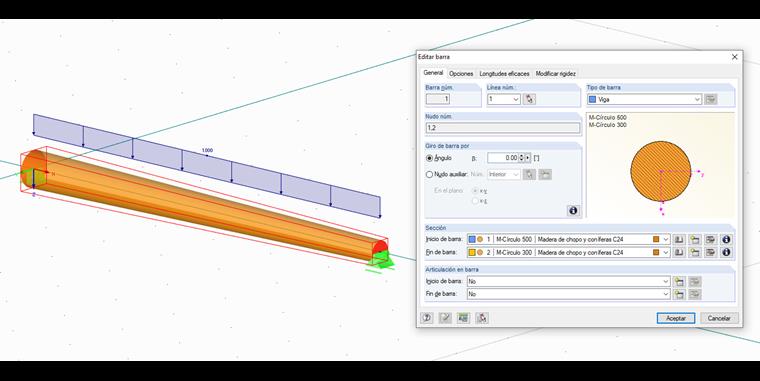Open section library for Fin de barra section
The height and width of the screenshot is (381, 760).
(679, 253)
